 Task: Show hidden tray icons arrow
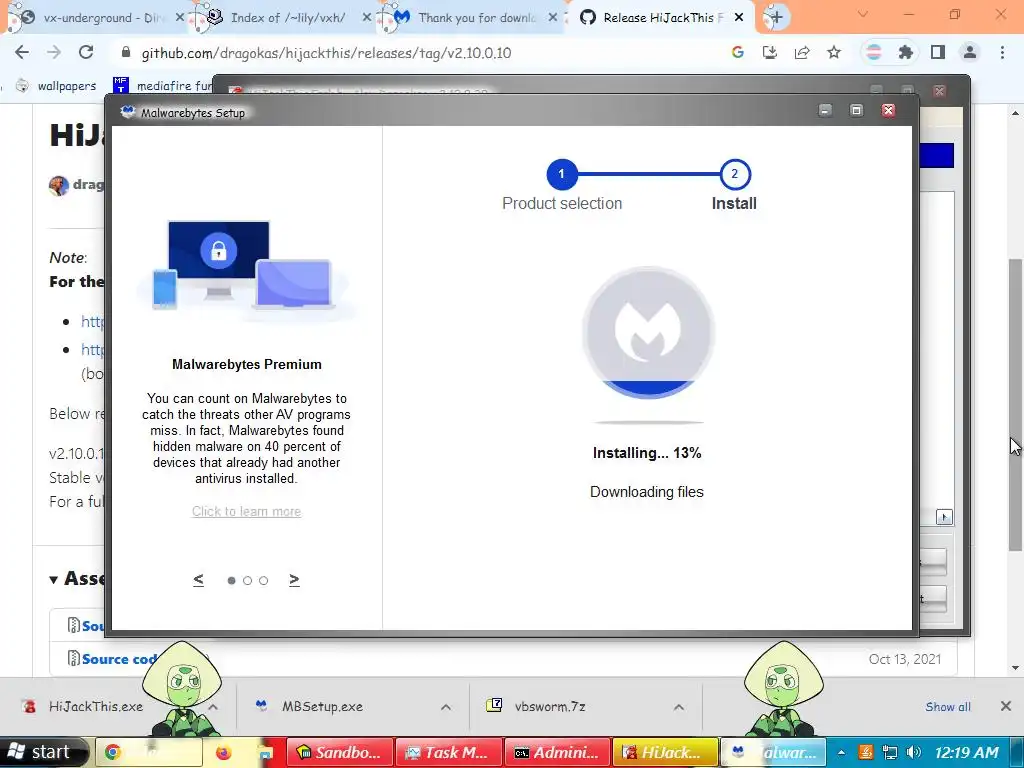[842, 752]
